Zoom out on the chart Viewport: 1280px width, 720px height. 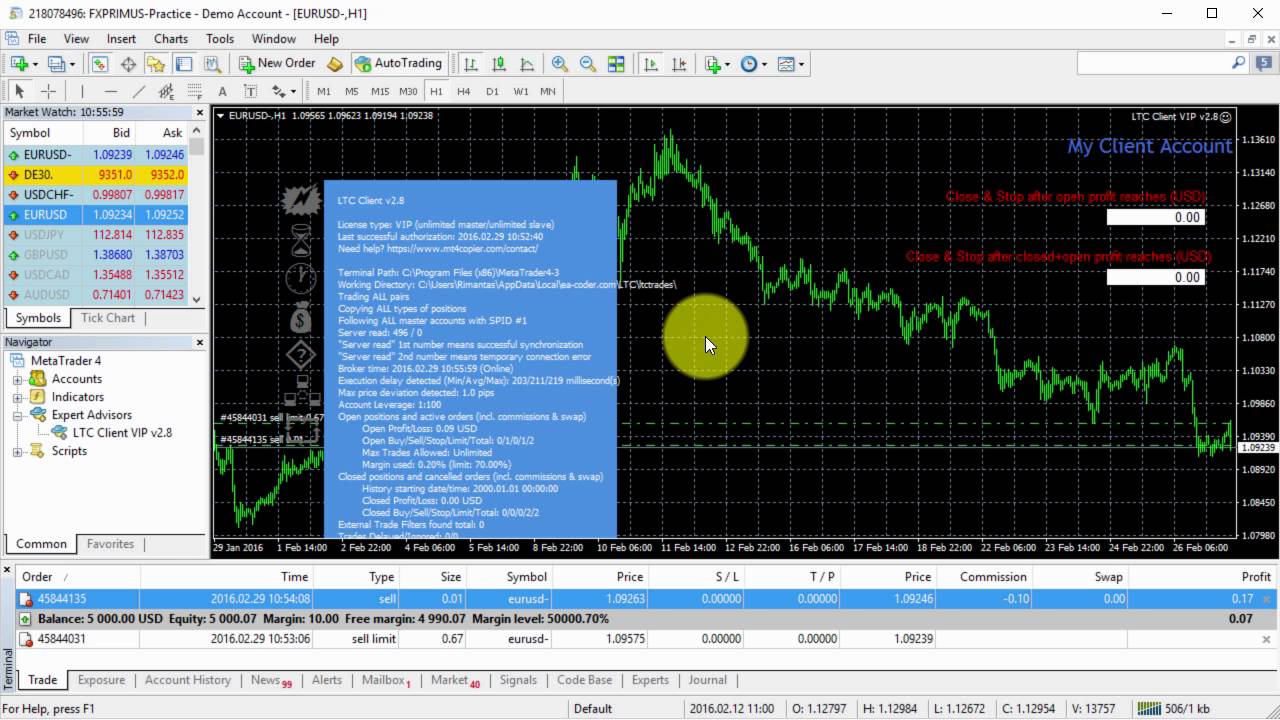[588, 63]
